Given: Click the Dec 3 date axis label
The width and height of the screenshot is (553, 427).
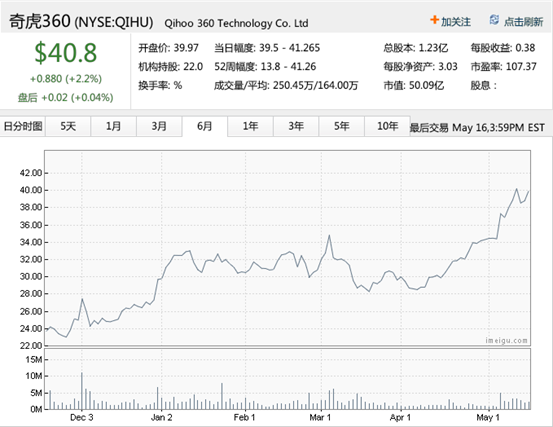Looking at the screenshot, I should tap(81, 417).
